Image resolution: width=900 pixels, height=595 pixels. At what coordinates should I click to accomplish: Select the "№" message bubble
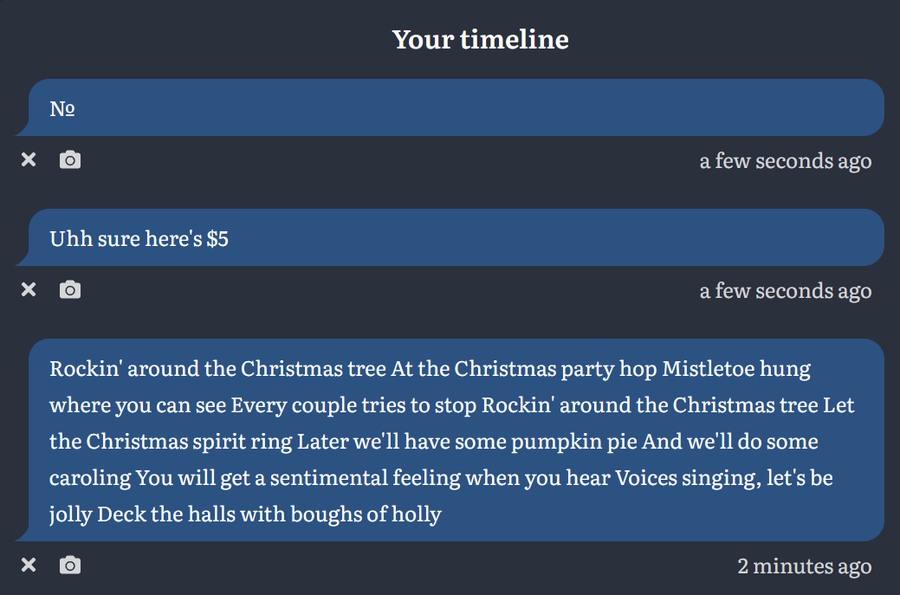pyautogui.click(x=450, y=108)
